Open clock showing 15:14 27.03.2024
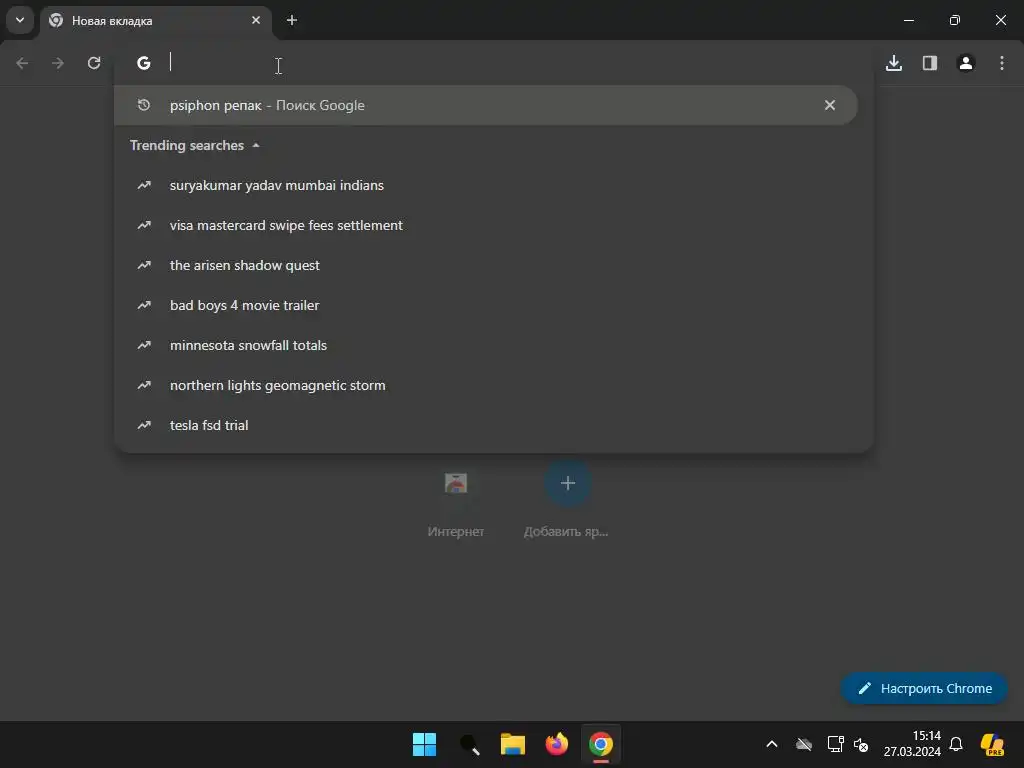The width and height of the screenshot is (1024, 768). (x=912, y=744)
